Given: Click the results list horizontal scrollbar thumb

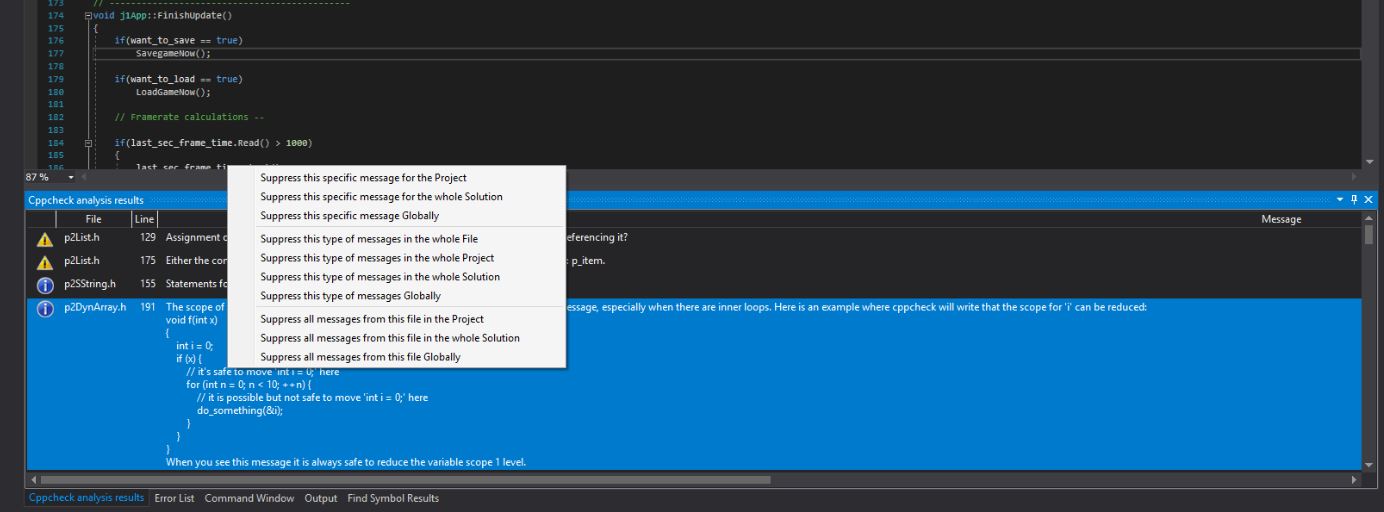Looking at the screenshot, I should (x=405, y=480).
